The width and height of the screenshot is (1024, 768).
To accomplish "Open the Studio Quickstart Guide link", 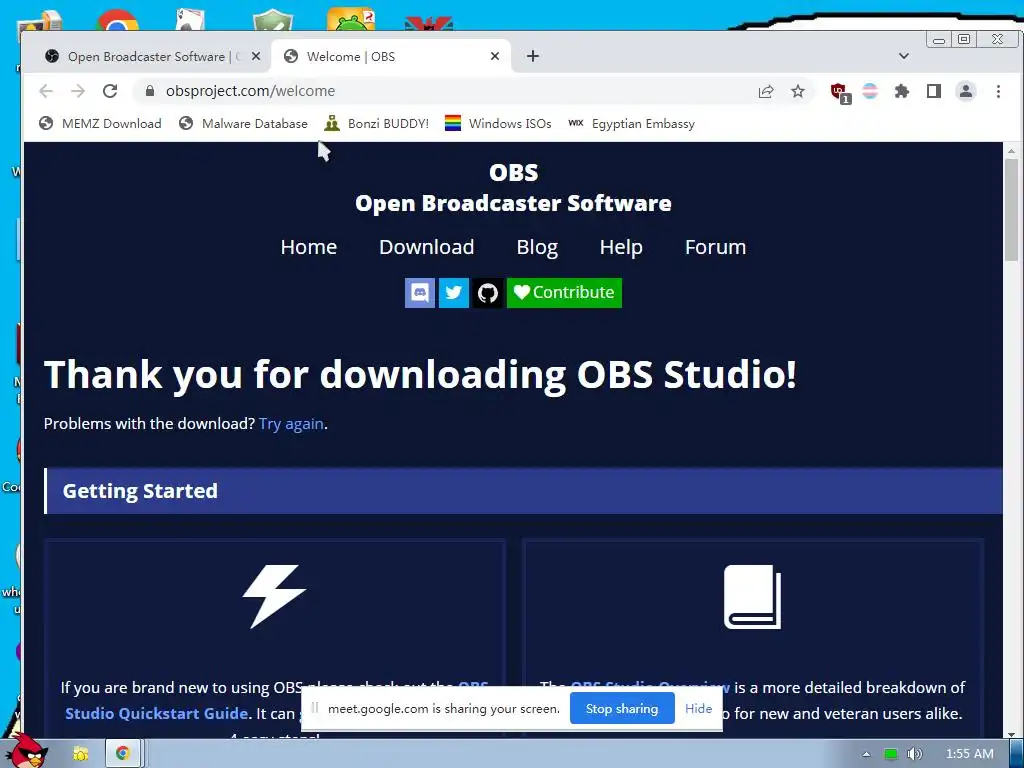I will click(156, 713).
